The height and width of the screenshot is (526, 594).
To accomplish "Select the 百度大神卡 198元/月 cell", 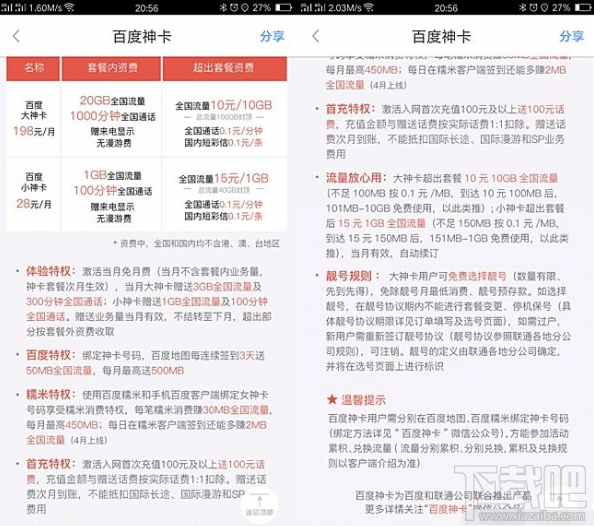I will click(x=33, y=119).
